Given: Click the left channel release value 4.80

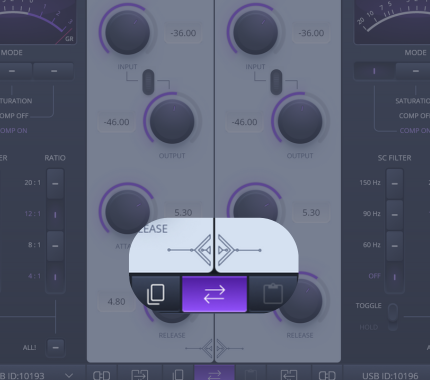Looking at the screenshot, I should 116,302.
